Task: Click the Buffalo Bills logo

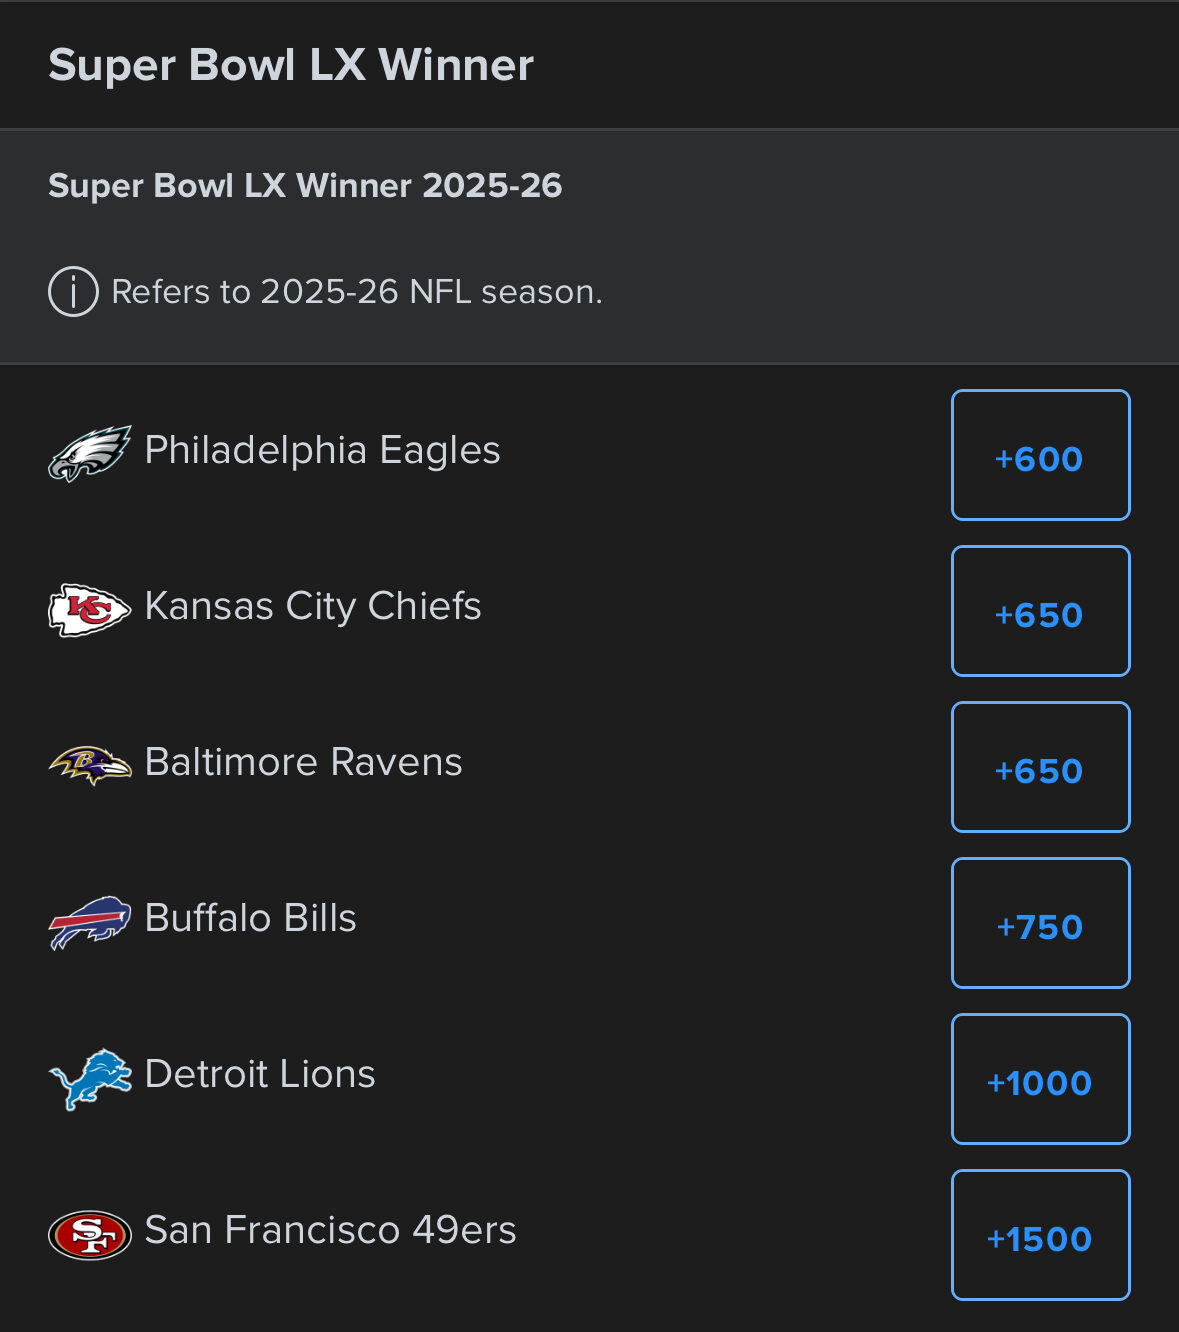Action: pyautogui.click(x=90, y=921)
